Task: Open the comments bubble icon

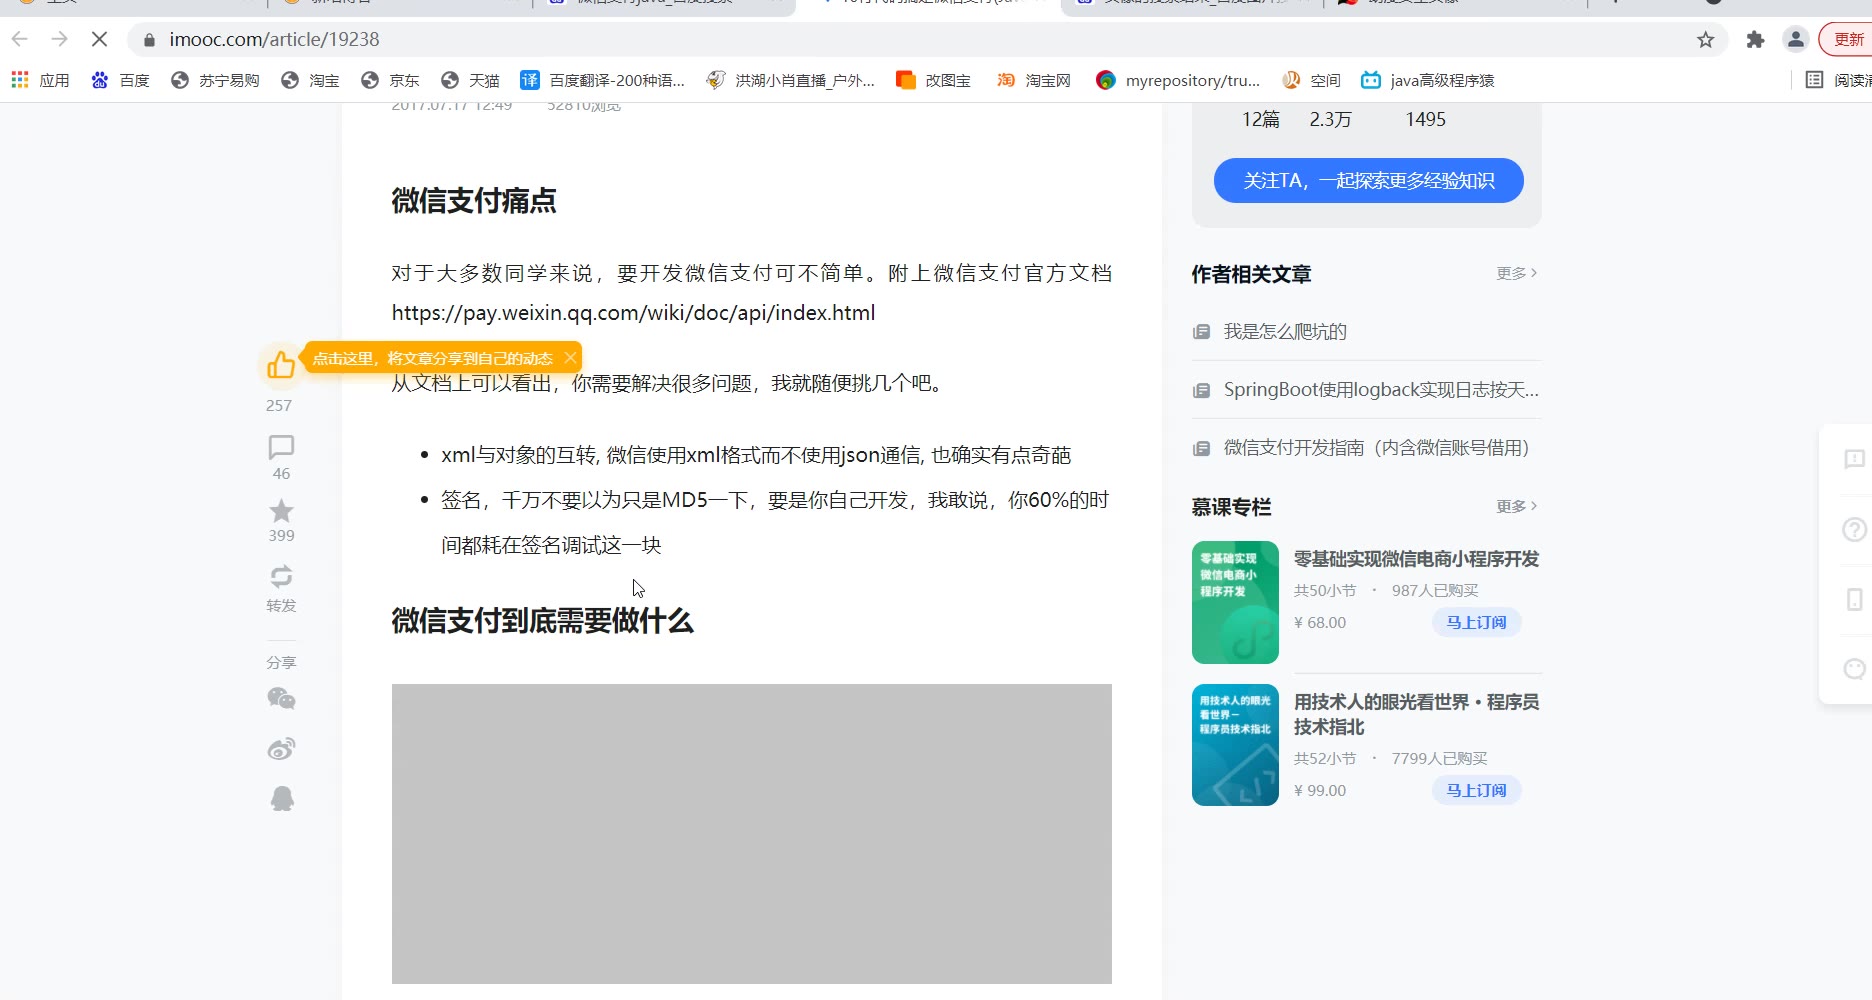Action: pyautogui.click(x=281, y=447)
